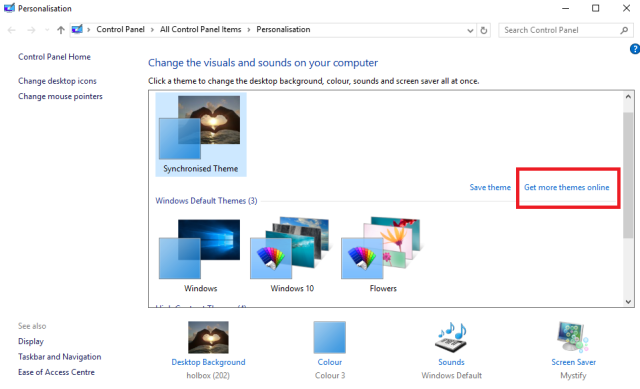Maximize the Personalisation window
The width and height of the screenshot is (640, 389).
point(596,8)
